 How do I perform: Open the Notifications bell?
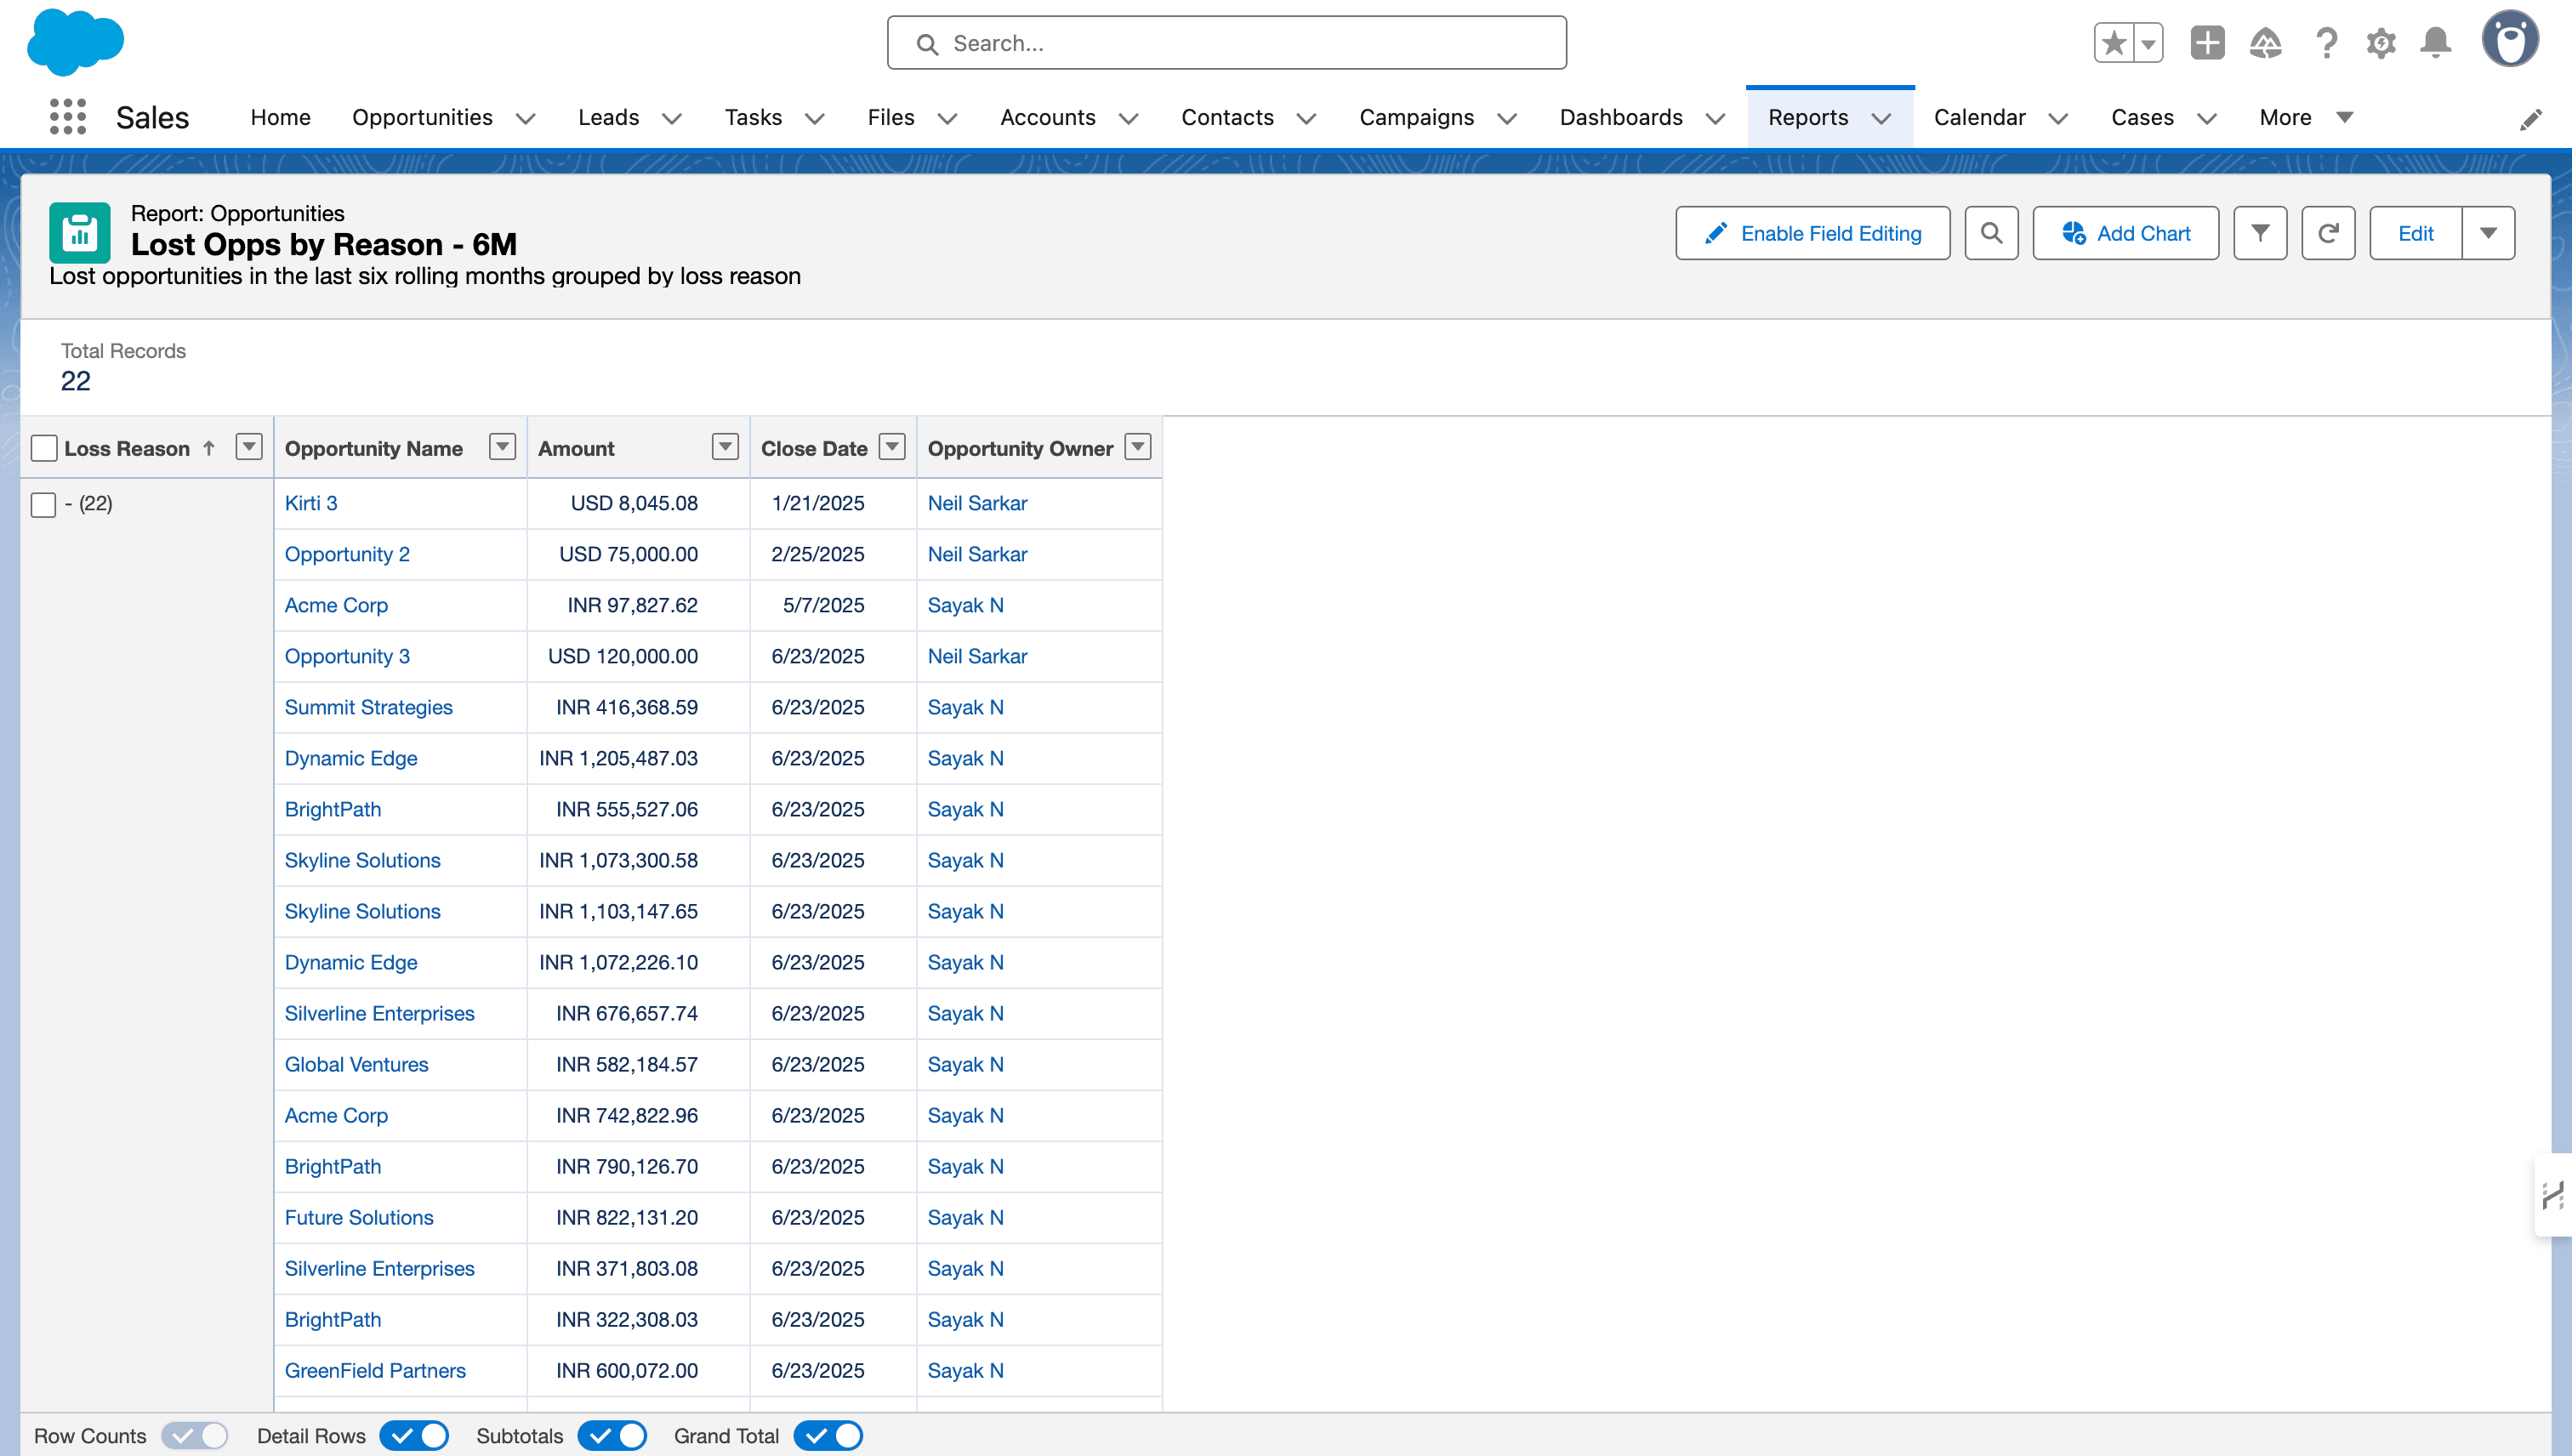2435,43
